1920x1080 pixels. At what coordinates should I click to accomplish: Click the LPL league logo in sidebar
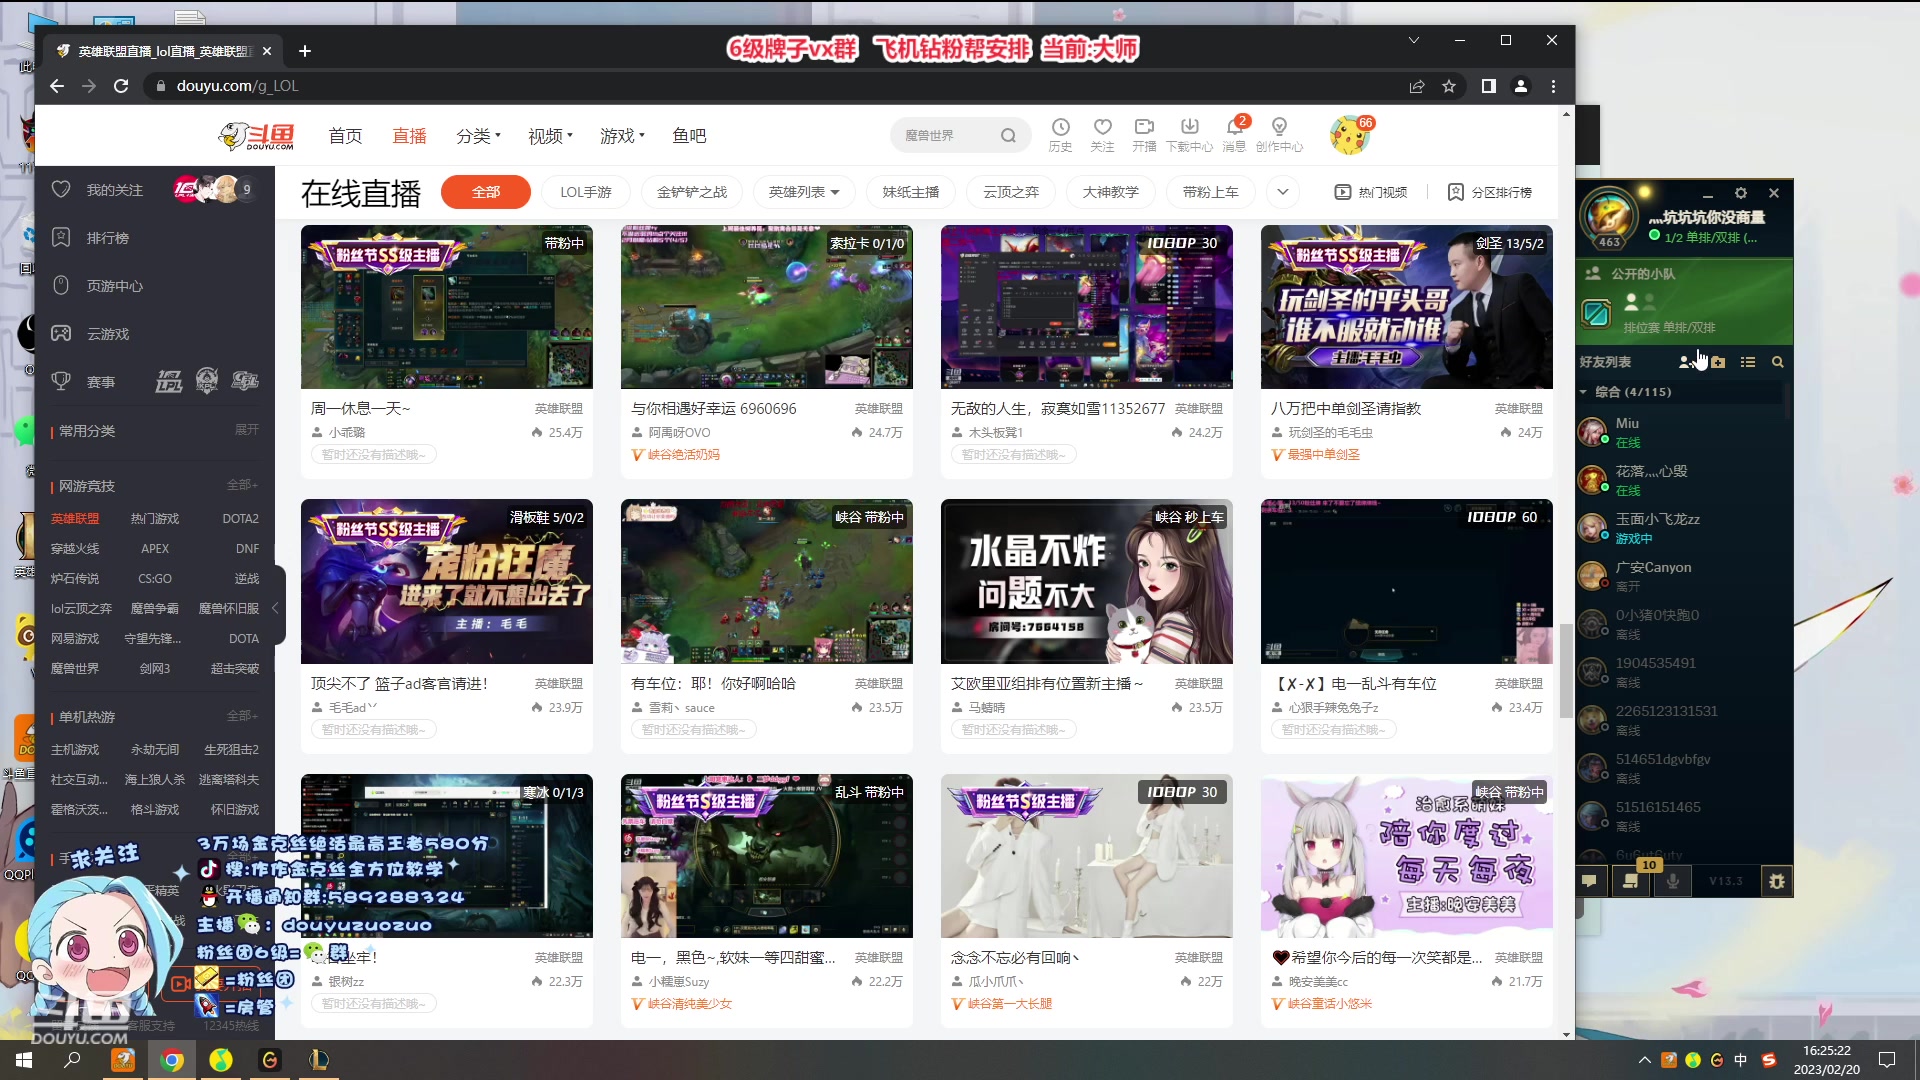click(x=169, y=381)
